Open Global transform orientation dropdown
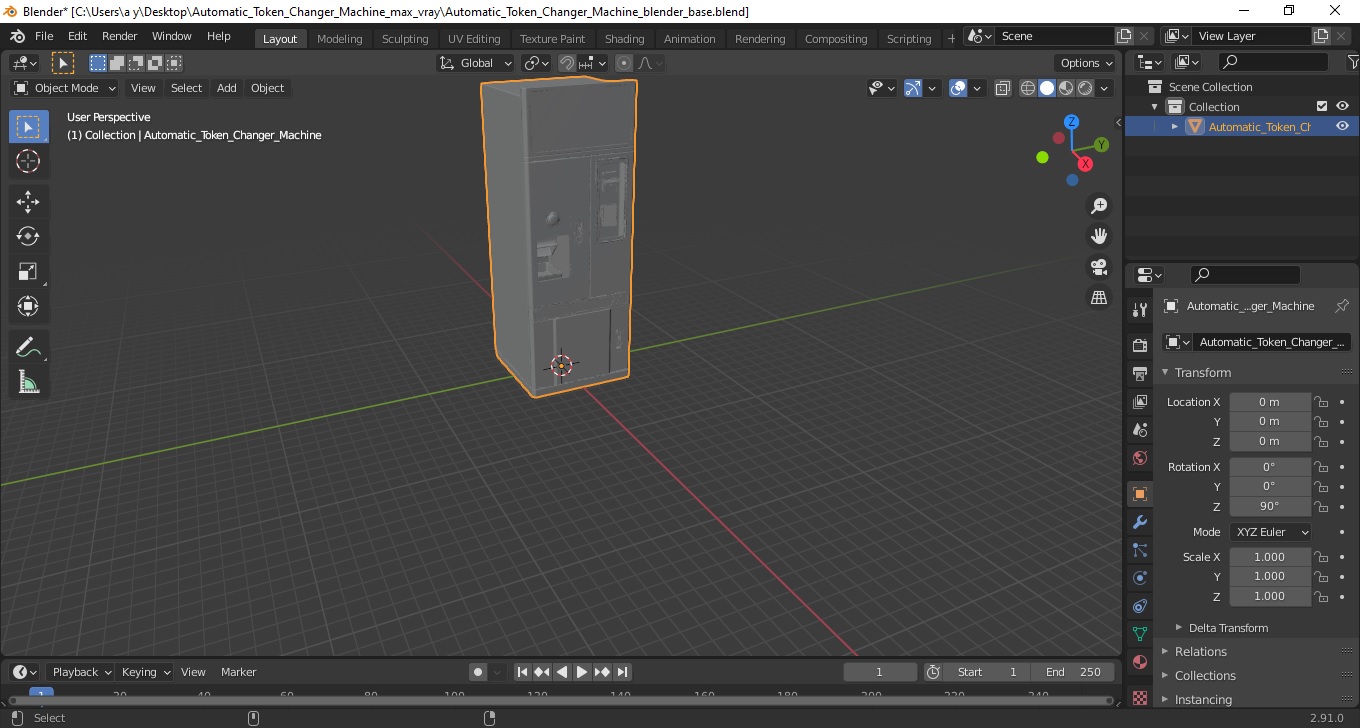The image size is (1360, 728). (x=476, y=63)
